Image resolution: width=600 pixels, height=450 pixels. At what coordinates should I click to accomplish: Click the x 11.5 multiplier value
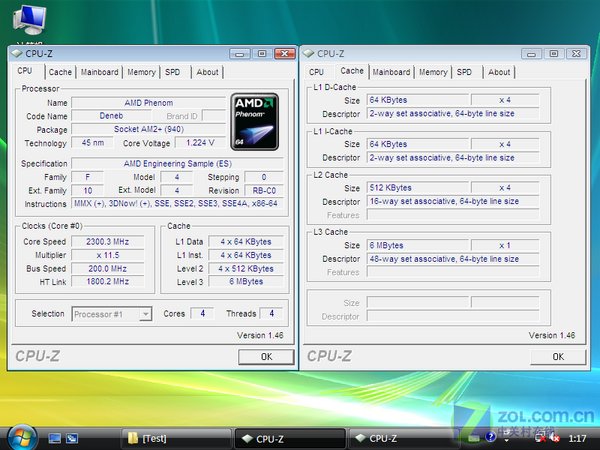coord(108,255)
